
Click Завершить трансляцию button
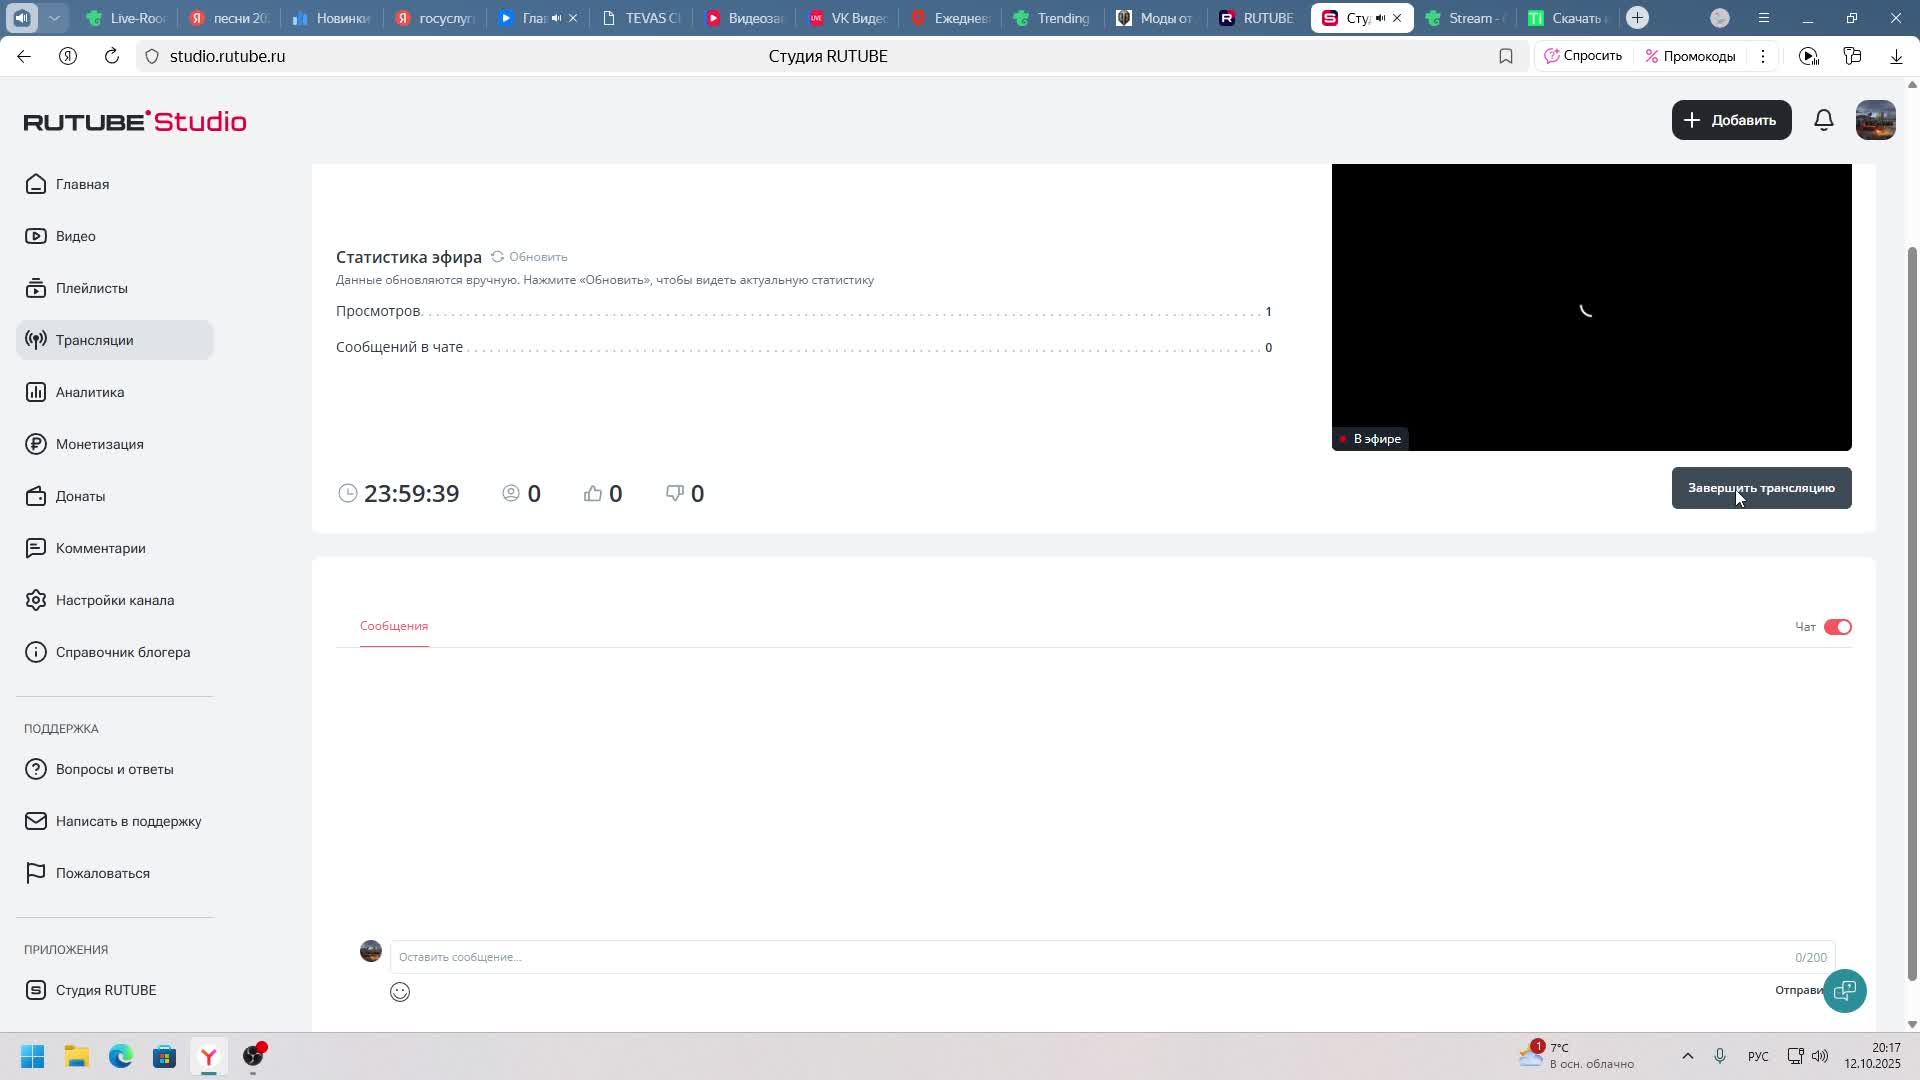pos(1761,488)
